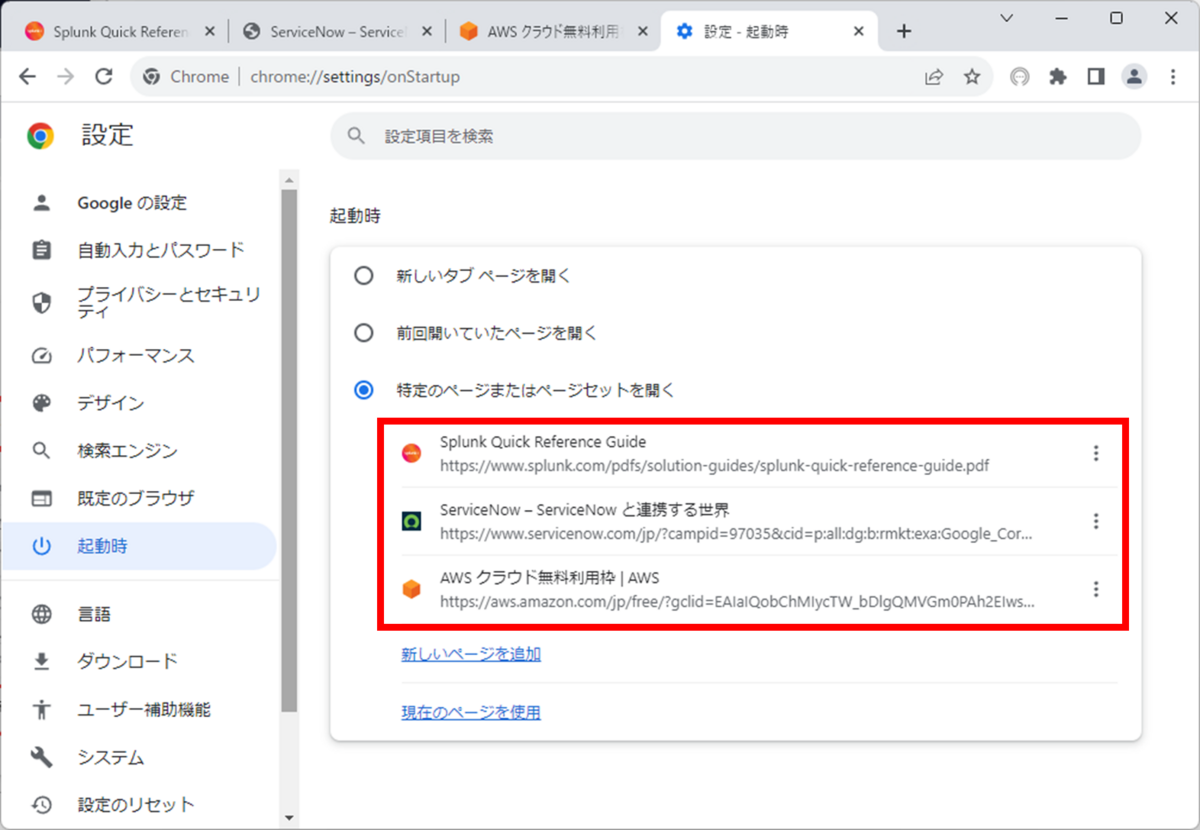Image resolution: width=1200 pixels, height=830 pixels.
Task: Click the forward navigation arrow
Action: [66, 77]
